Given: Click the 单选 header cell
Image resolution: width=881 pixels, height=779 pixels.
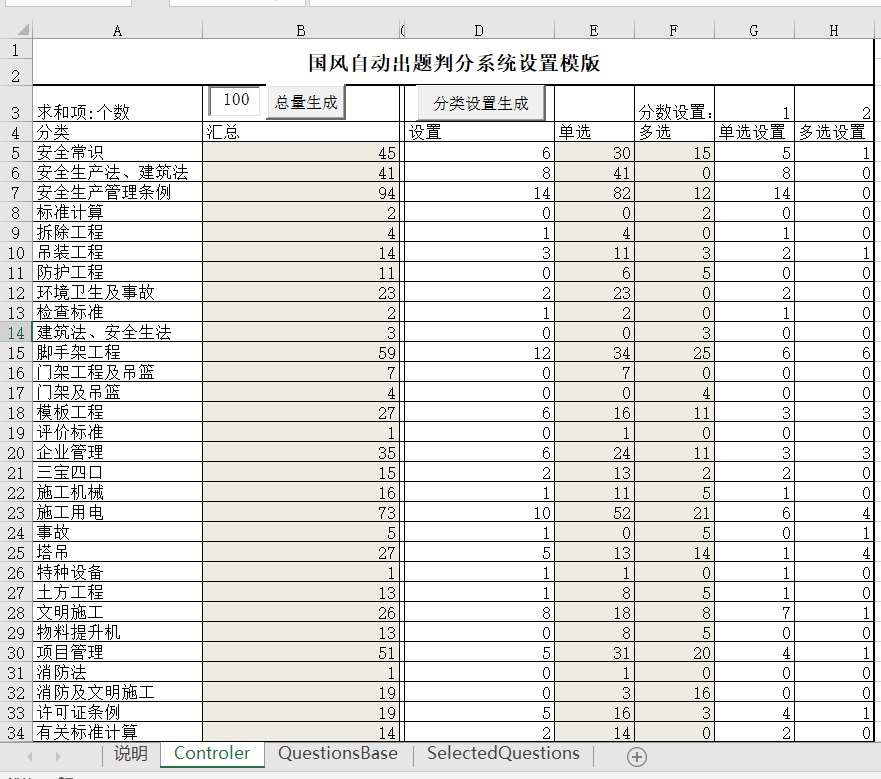Looking at the screenshot, I should point(594,132).
